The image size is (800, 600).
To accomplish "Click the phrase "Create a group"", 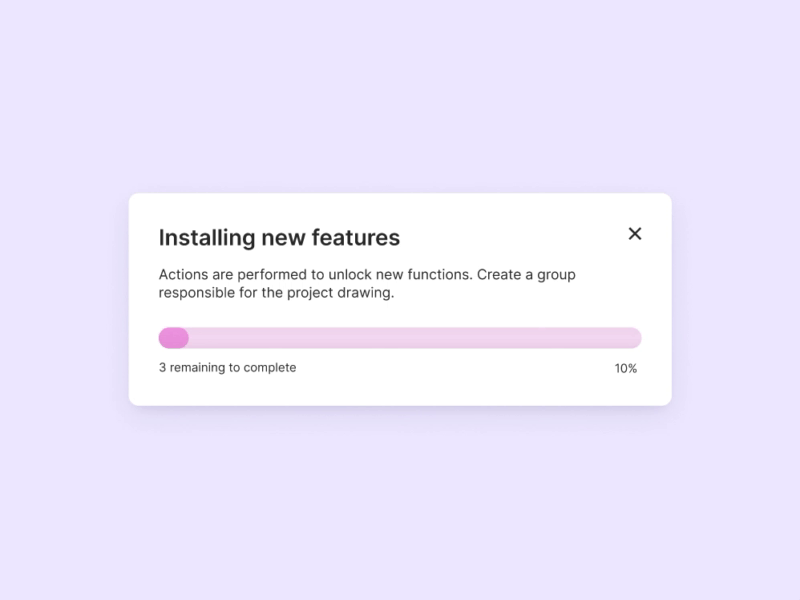I will click(526, 275).
